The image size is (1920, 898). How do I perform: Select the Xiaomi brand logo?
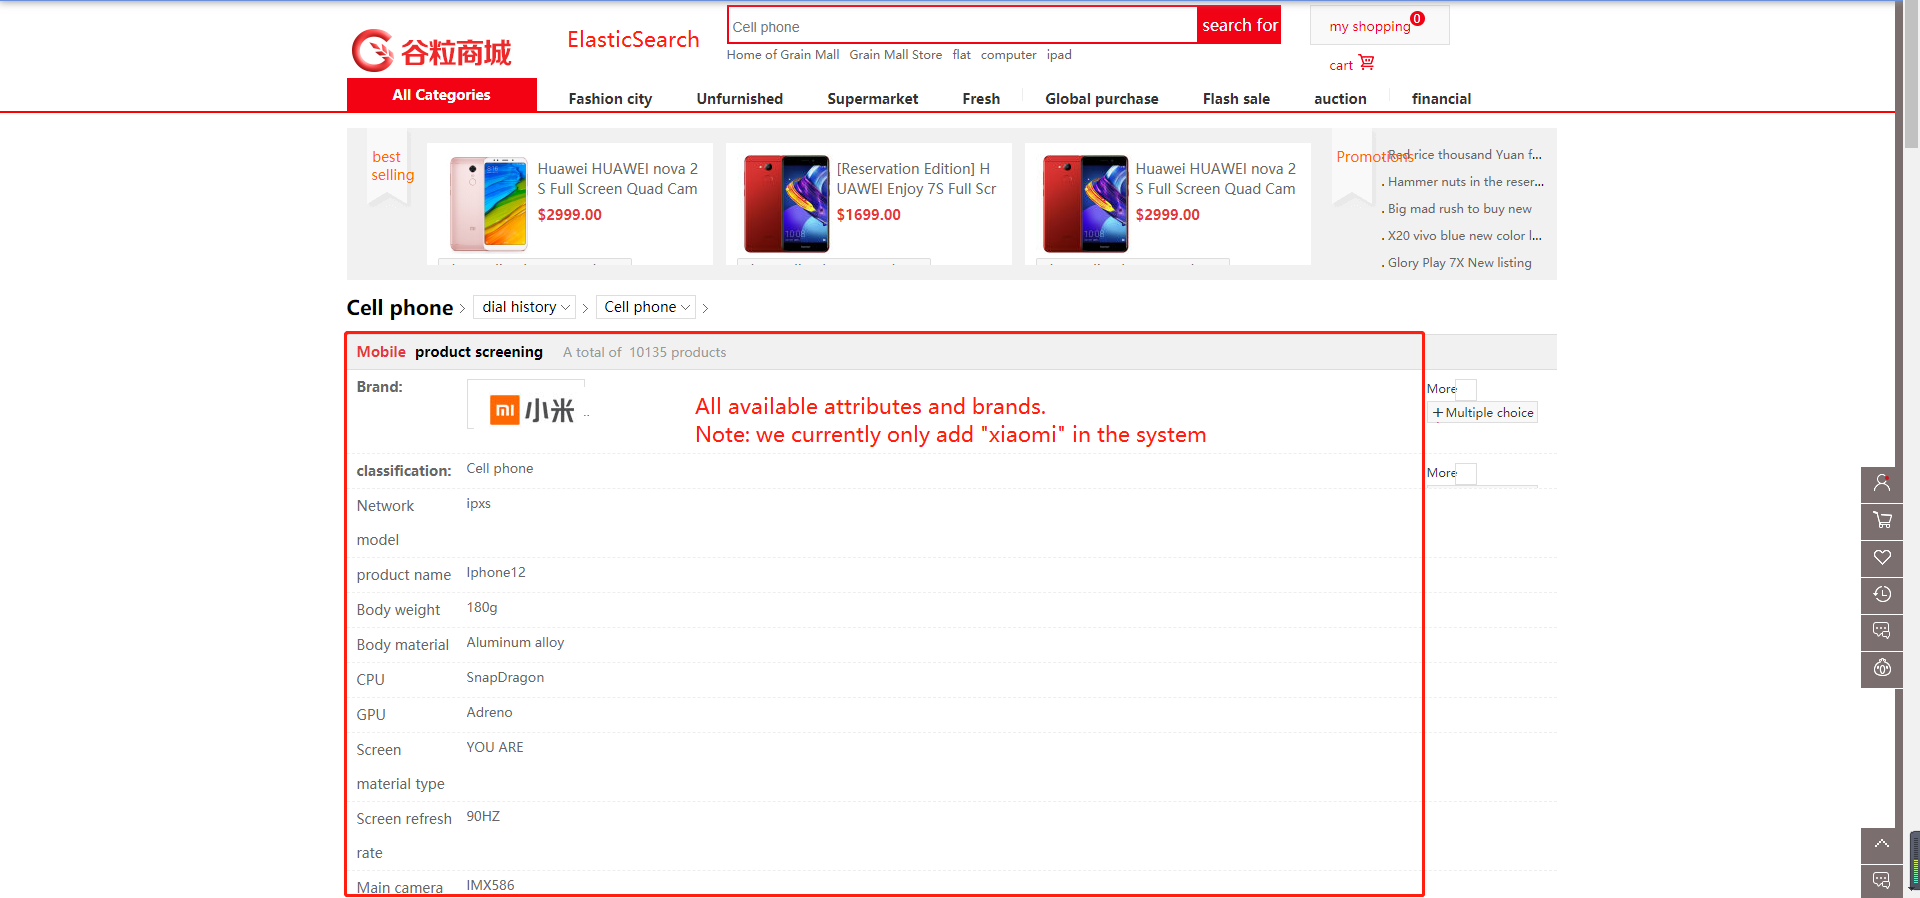531,410
